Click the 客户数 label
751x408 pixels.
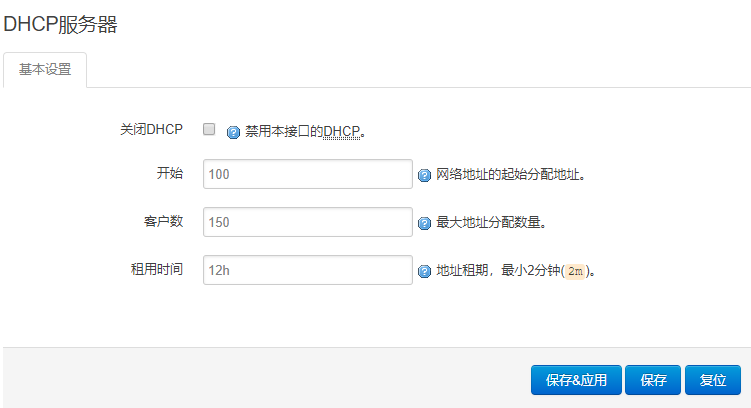(163, 221)
